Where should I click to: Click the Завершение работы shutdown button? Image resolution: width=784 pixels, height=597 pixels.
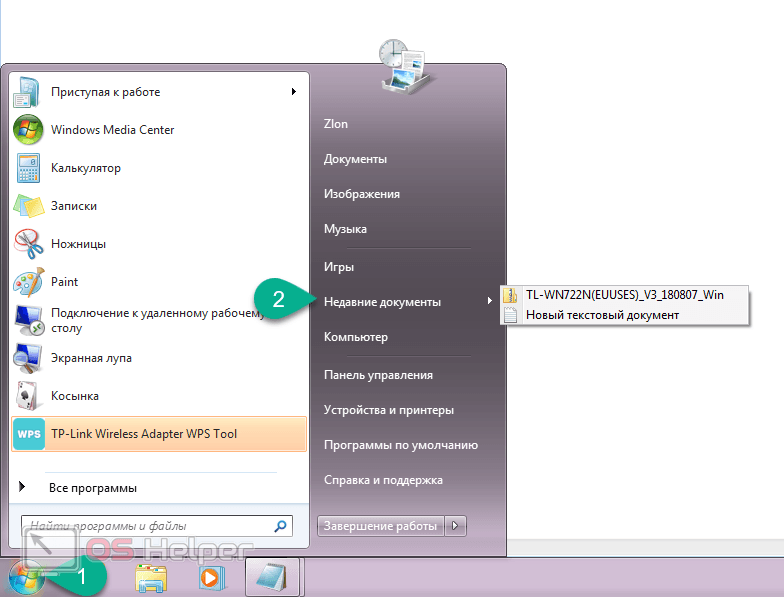pyautogui.click(x=380, y=526)
